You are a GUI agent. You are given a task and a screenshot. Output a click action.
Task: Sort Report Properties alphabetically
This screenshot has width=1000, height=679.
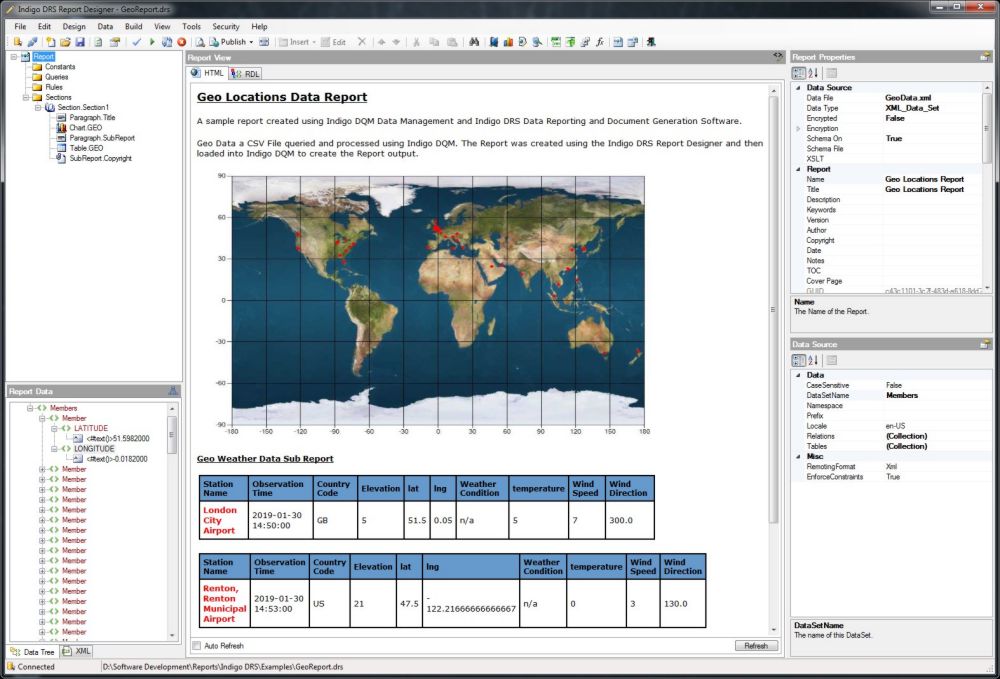click(813, 73)
